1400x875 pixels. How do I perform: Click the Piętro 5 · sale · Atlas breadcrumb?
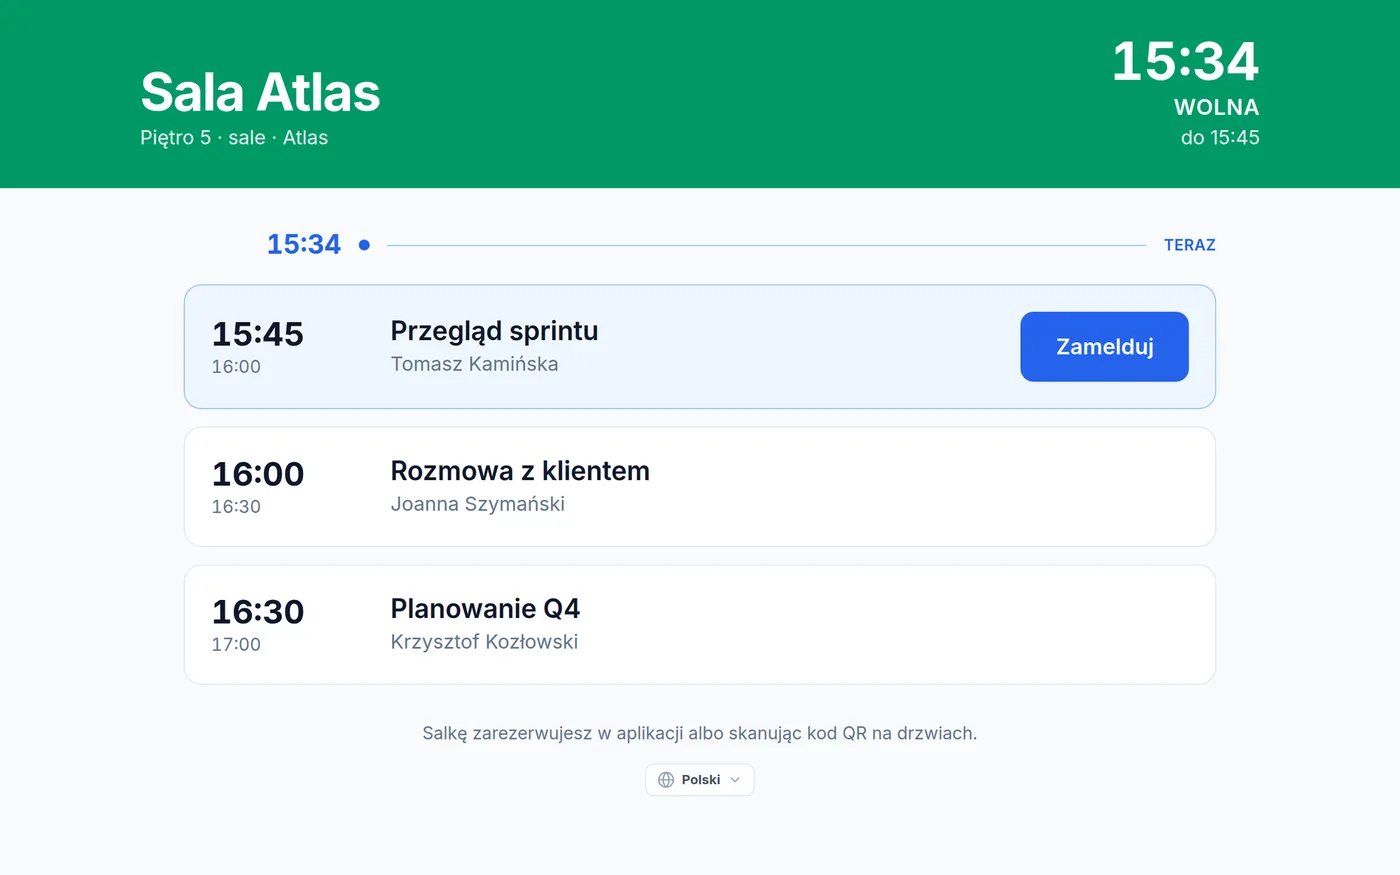tap(234, 138)
